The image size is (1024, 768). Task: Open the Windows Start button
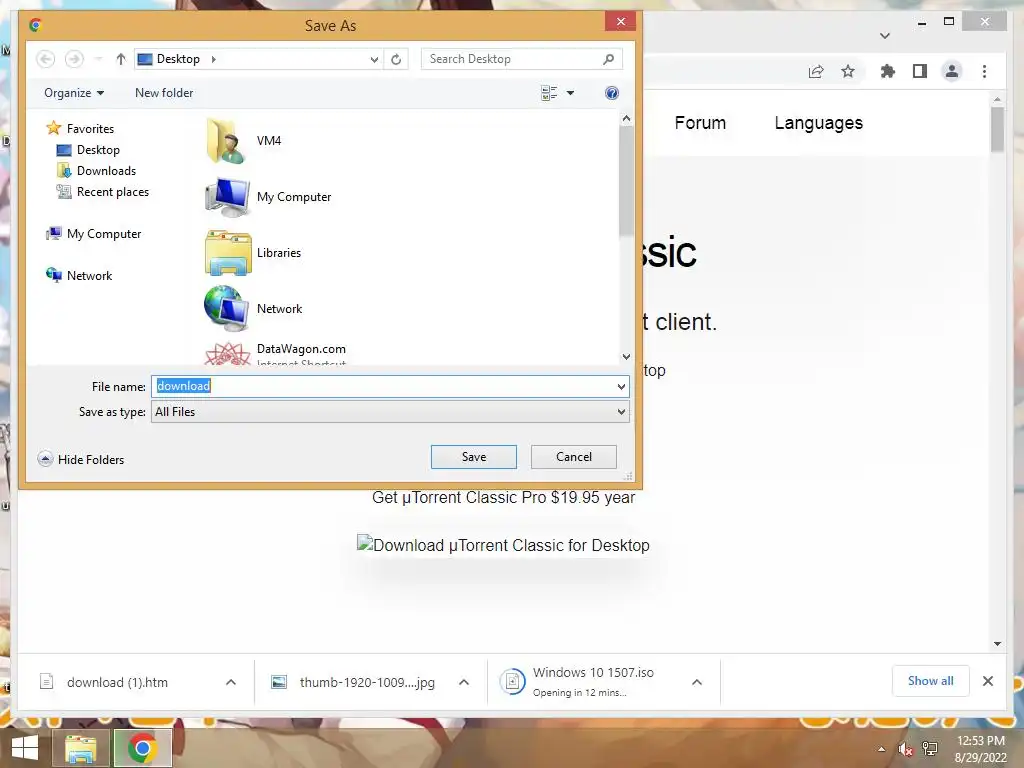point(25,748)
